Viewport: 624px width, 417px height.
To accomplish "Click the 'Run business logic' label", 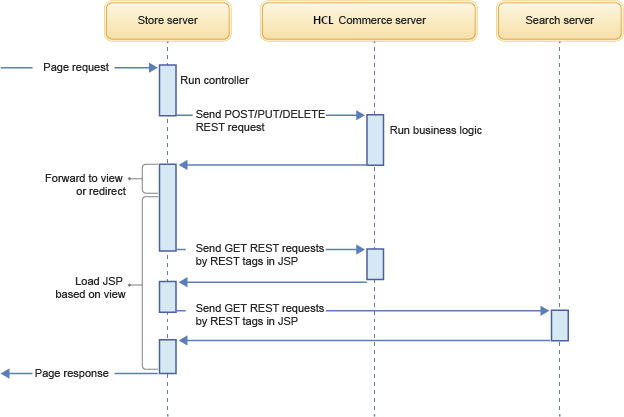I will (436, 130).
